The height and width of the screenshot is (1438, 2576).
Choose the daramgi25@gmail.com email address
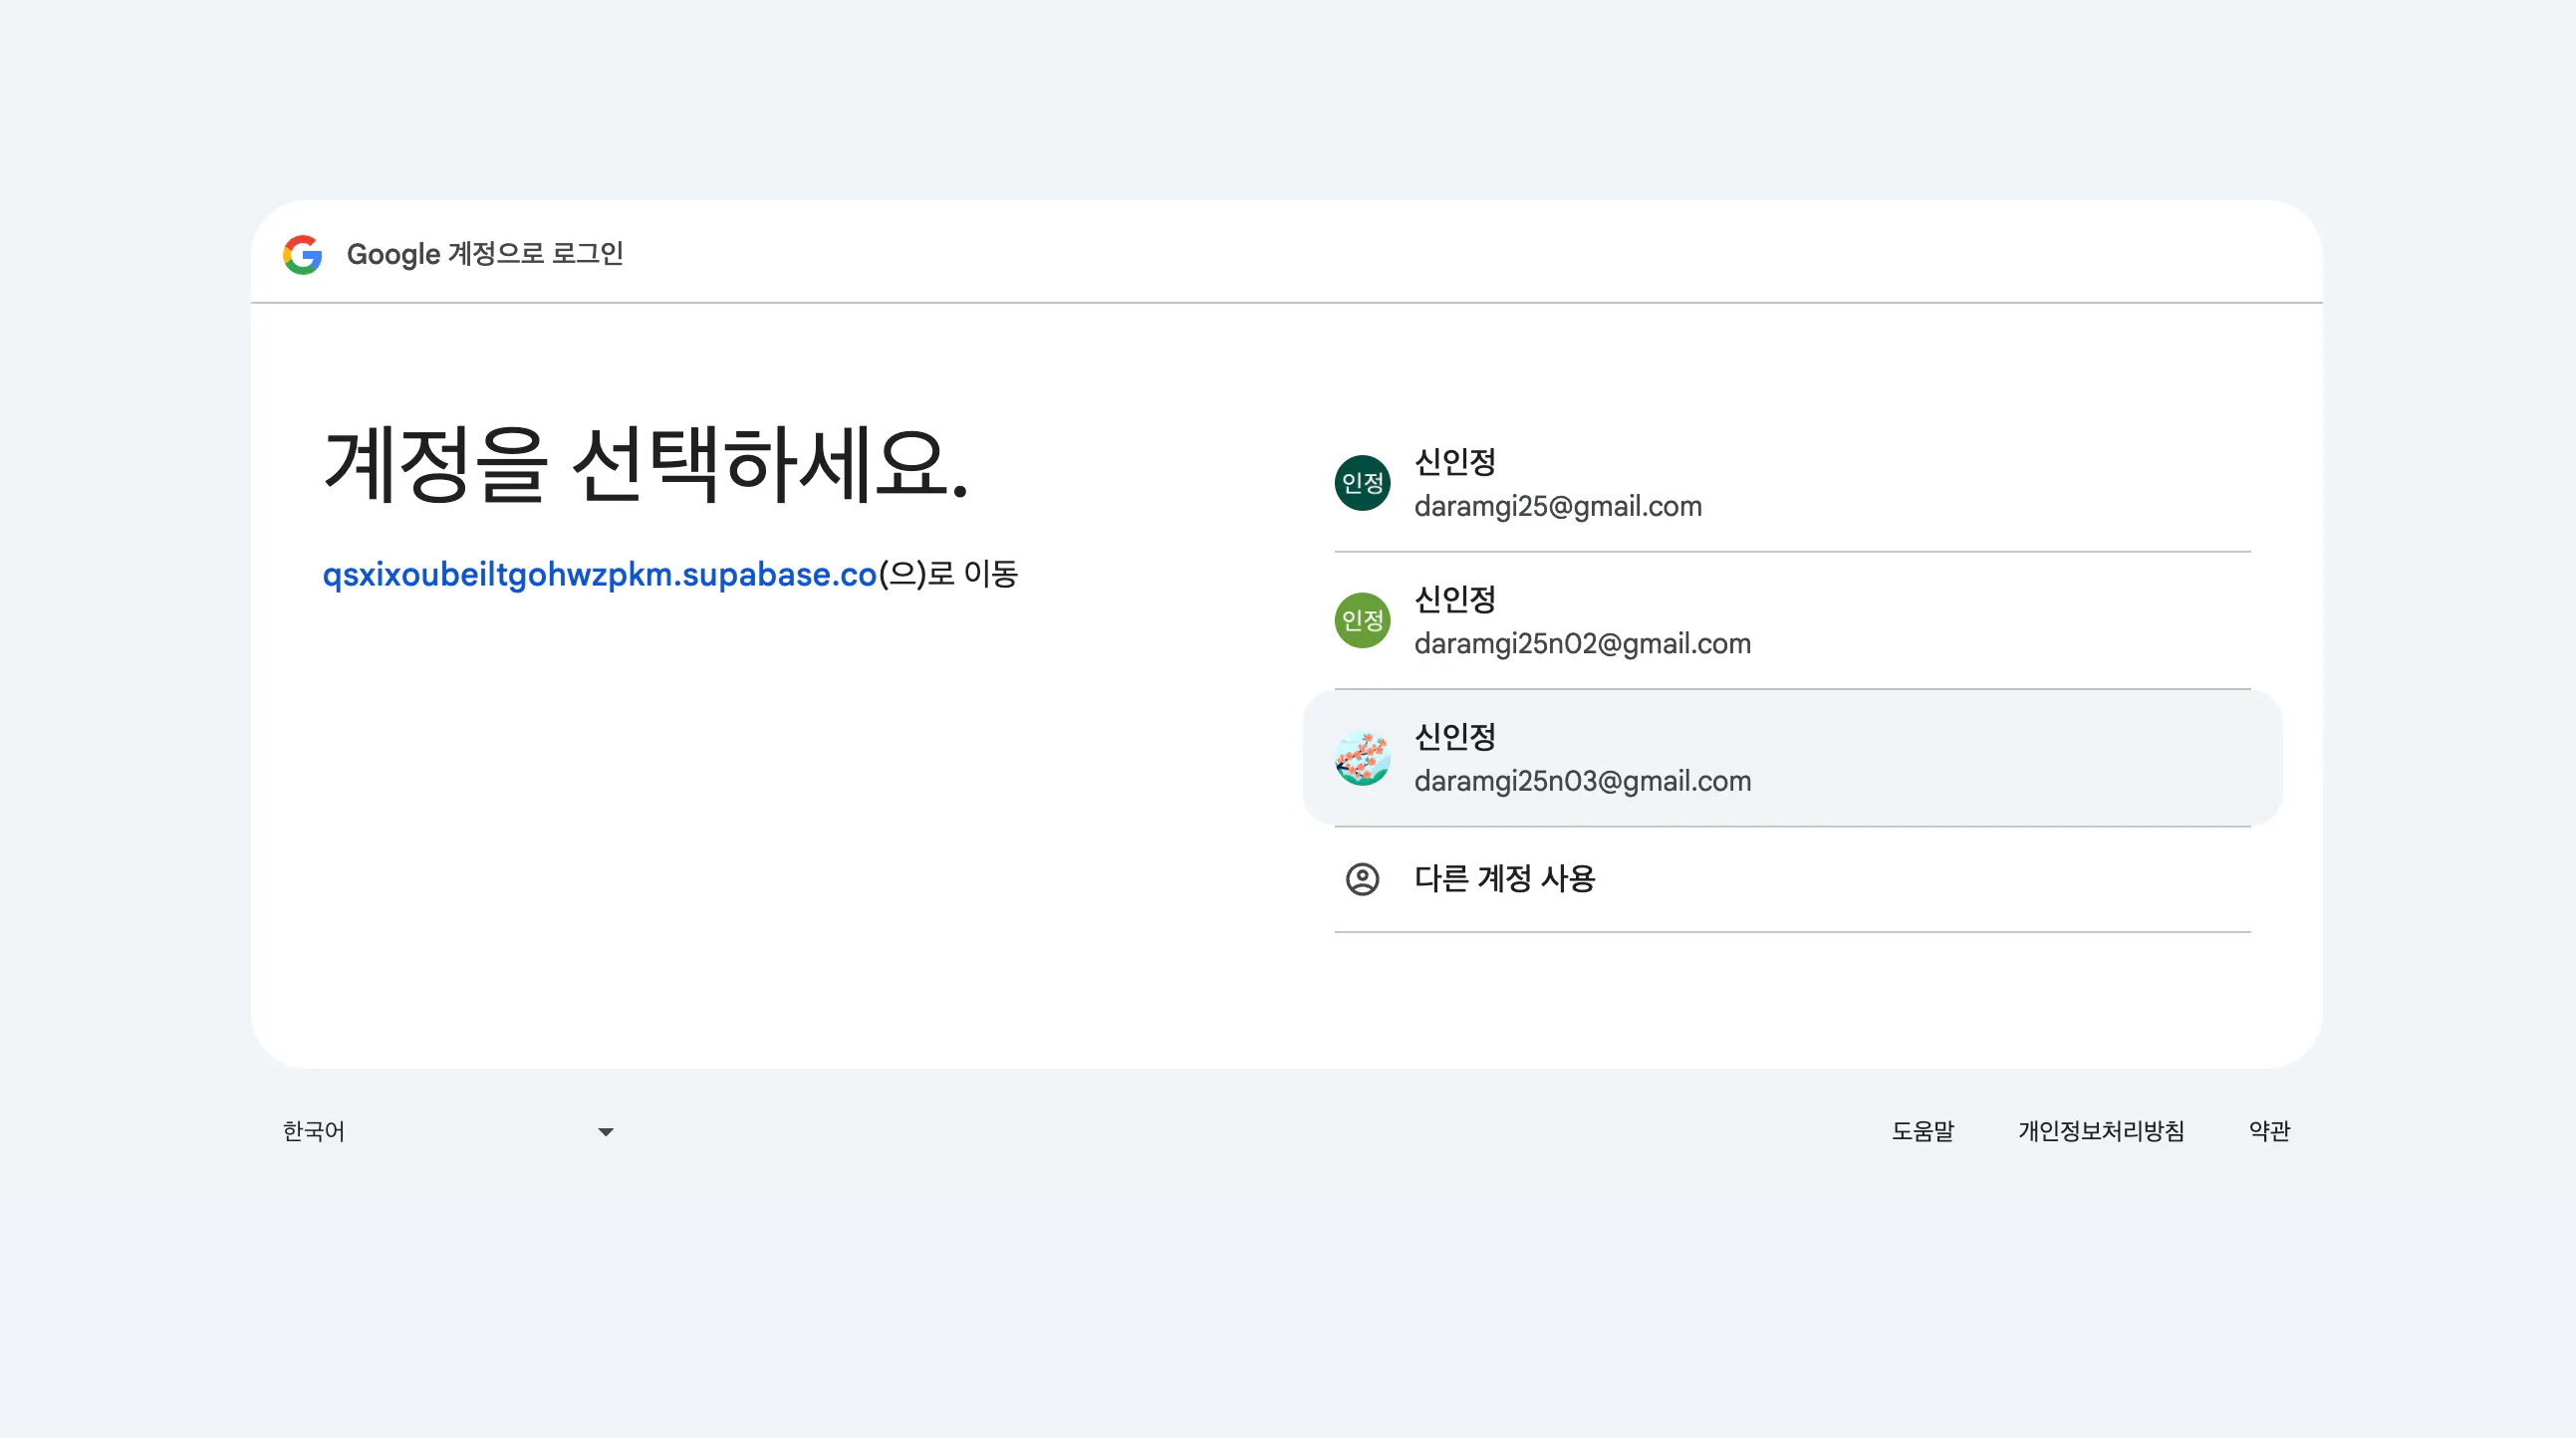coord(1557,506)
